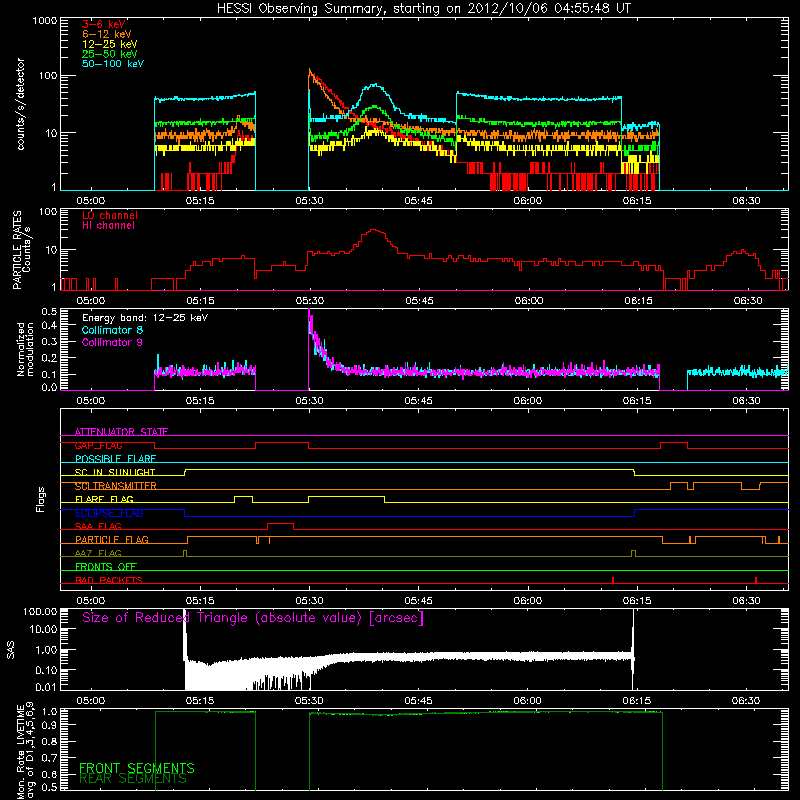
Task: Click the raised SAA_FLAG pulse segment
Action: pyautogui.click(x=281, y=524)
